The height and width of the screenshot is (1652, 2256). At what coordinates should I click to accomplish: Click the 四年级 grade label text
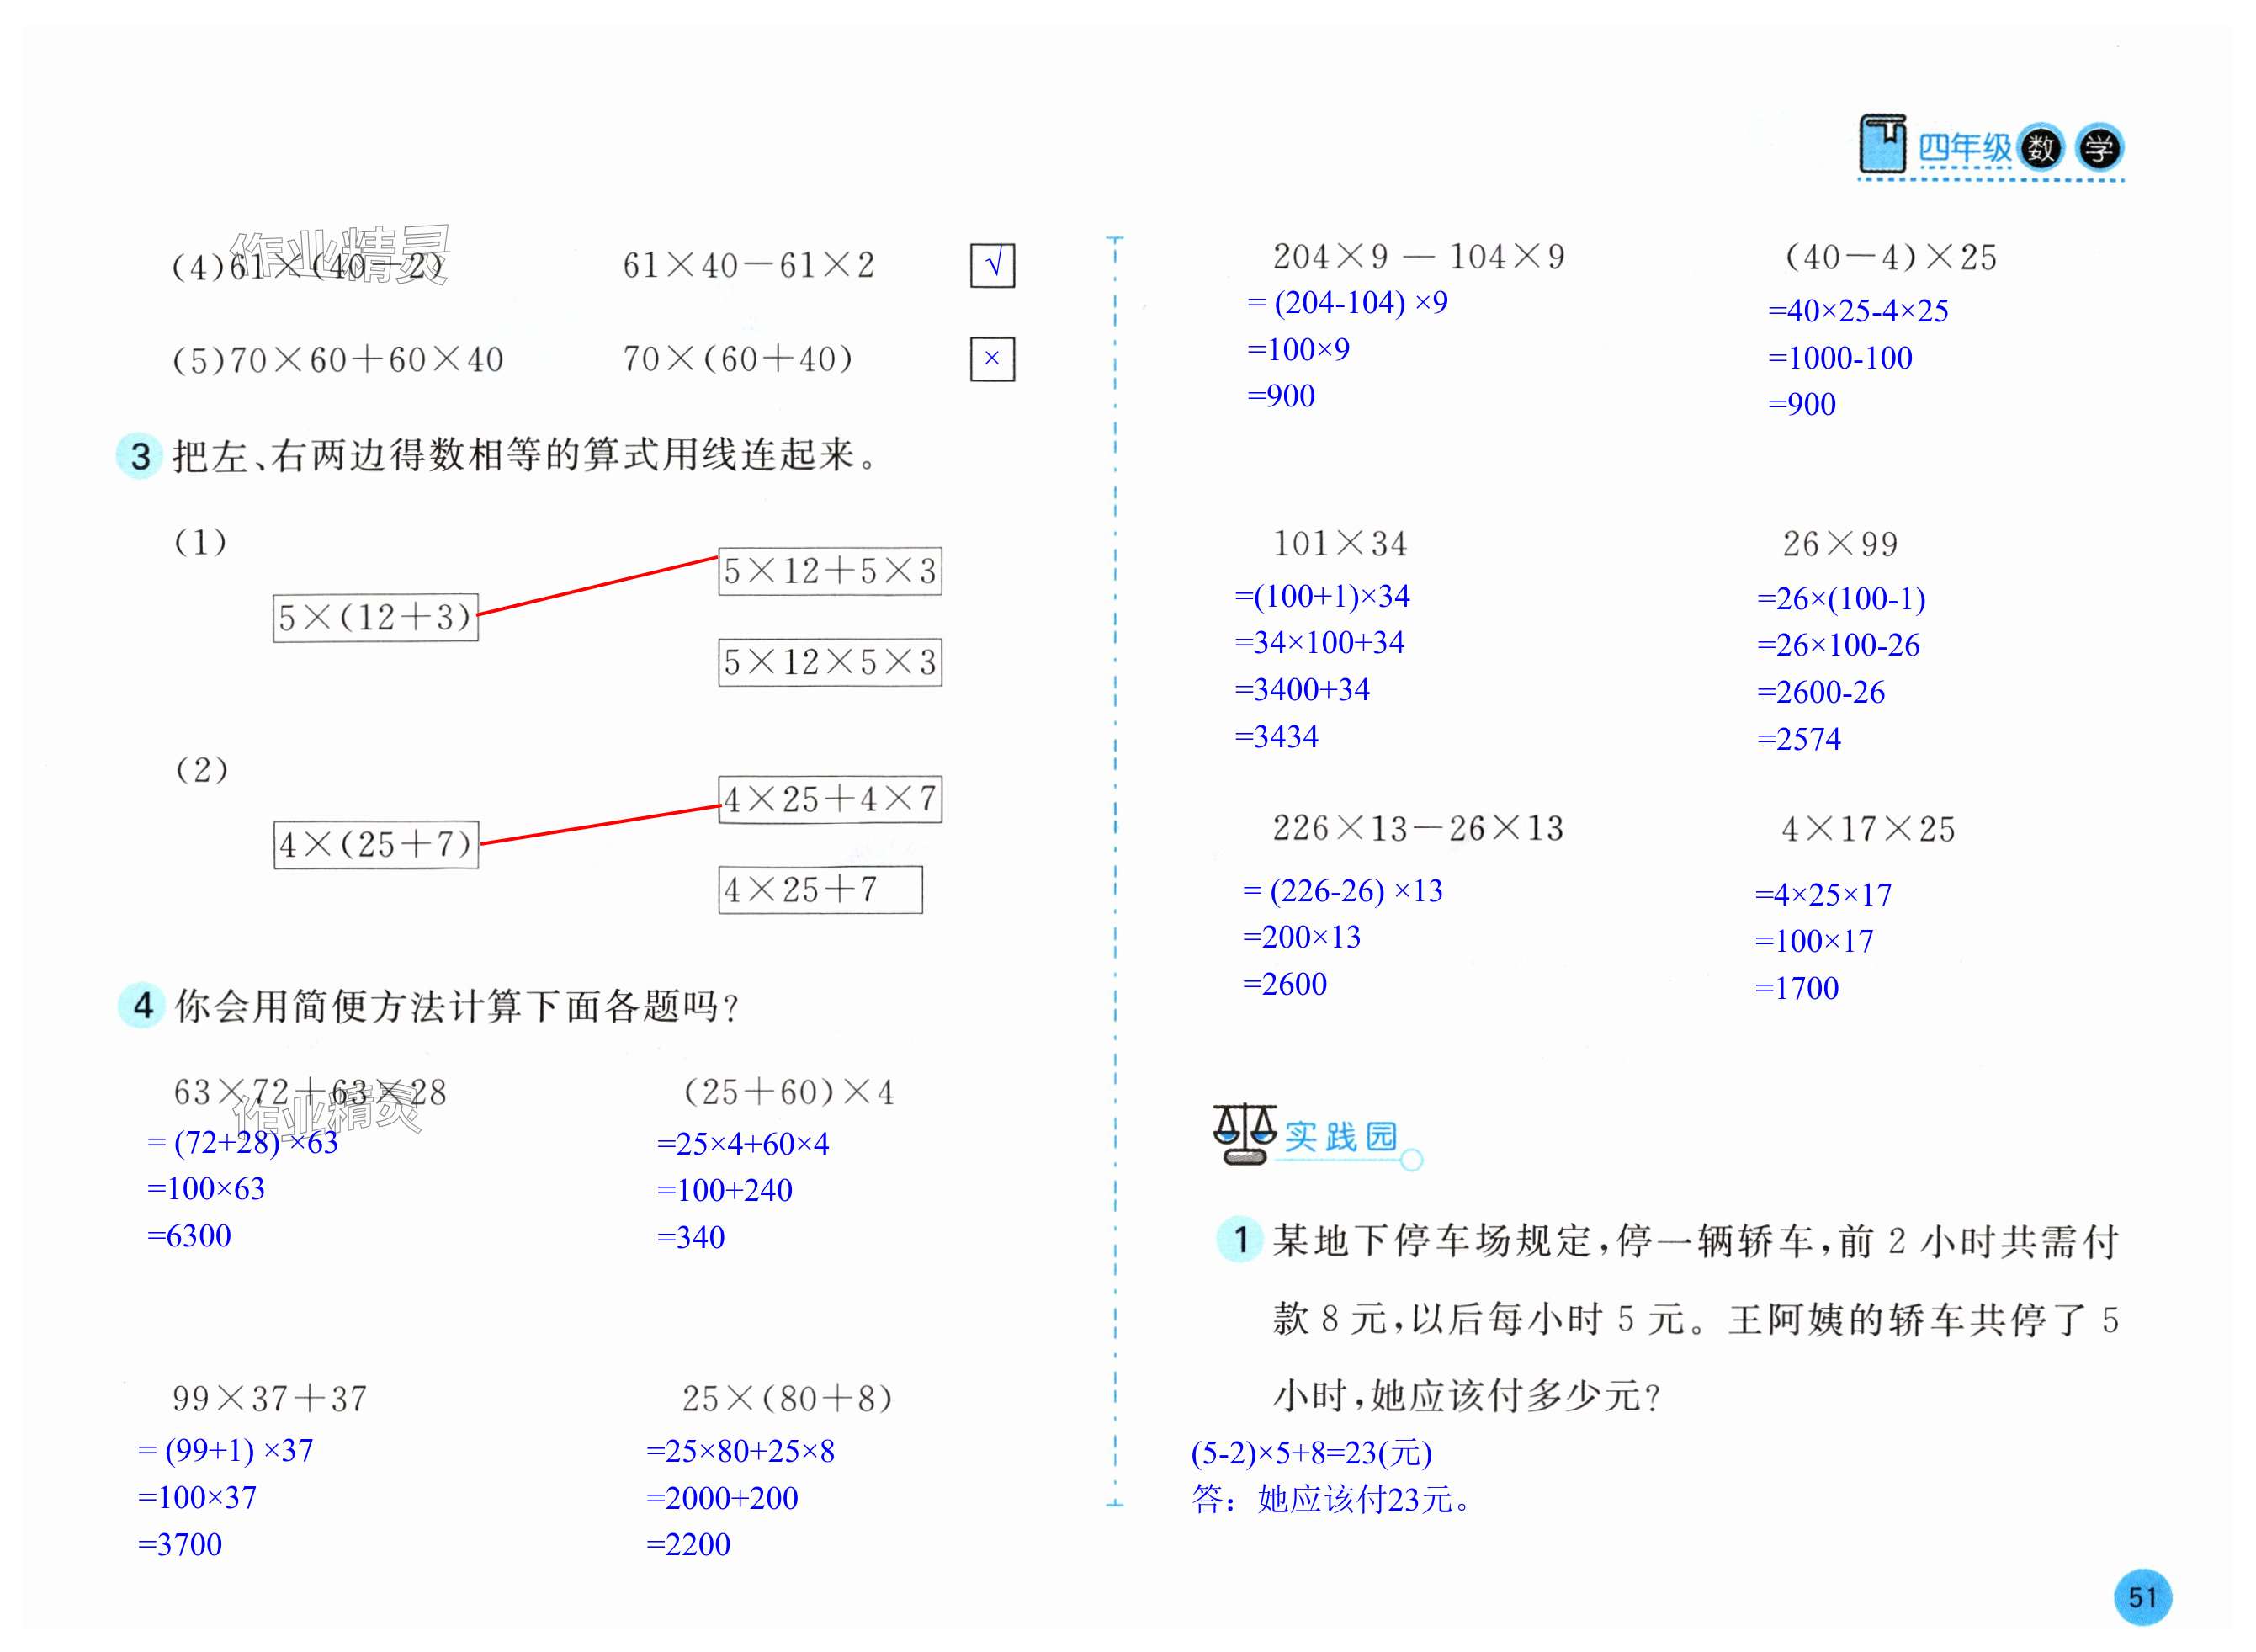[x=1964, y=149]
